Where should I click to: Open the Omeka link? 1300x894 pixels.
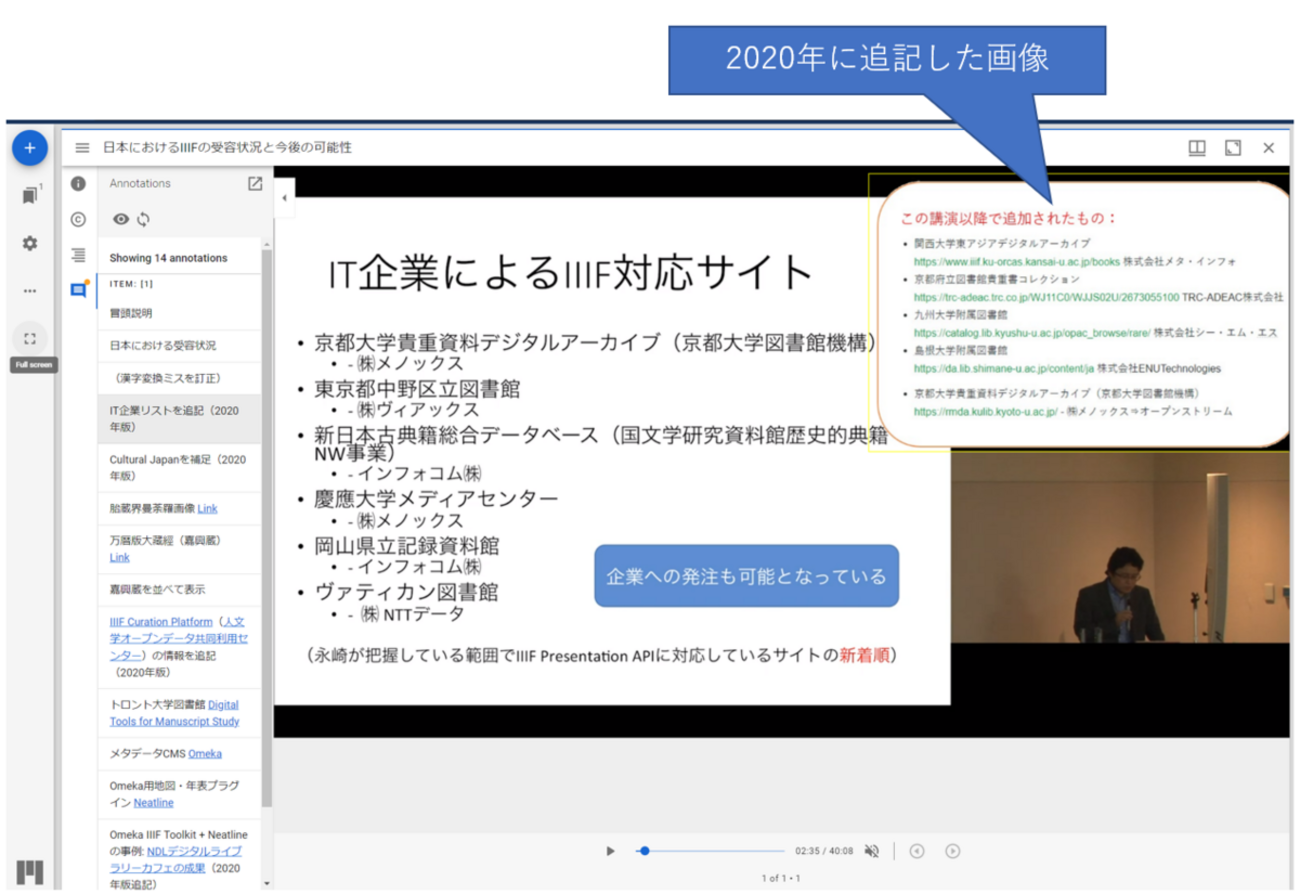coord(205,753)
